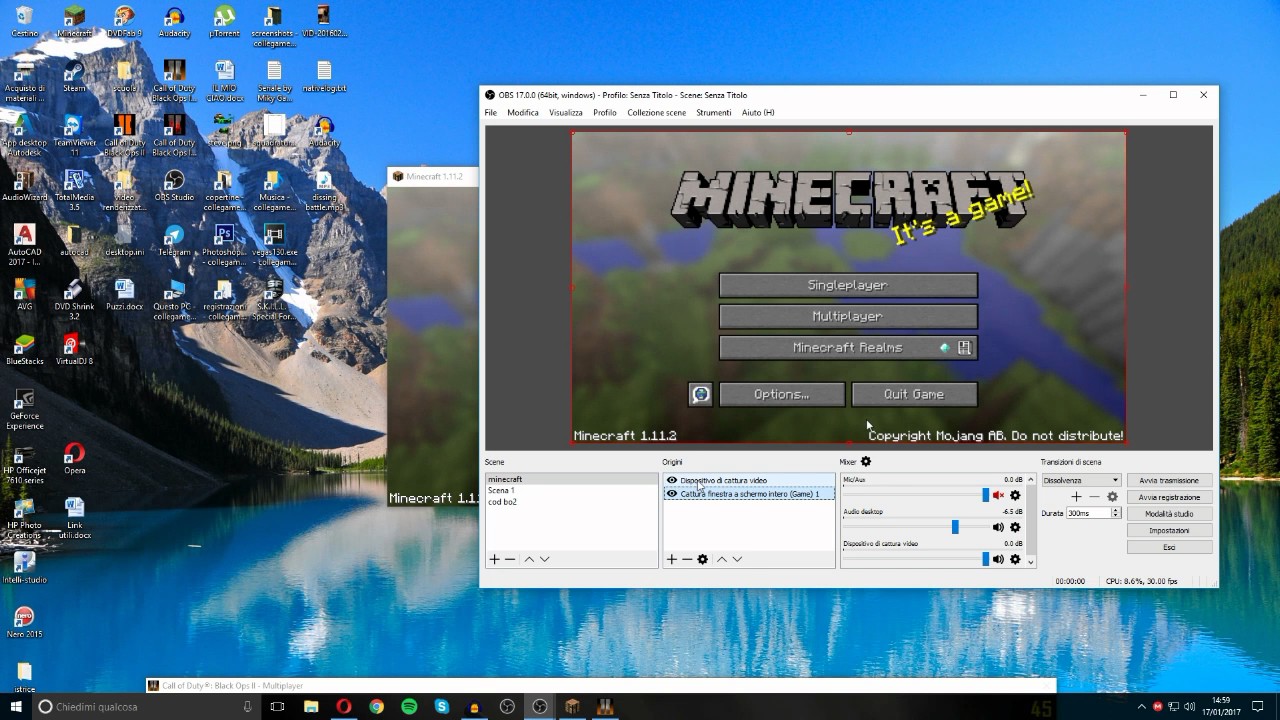This screenshot has height=720, width=1280.
Task: Open the Modifica menu
Action: tap(523, 113)
